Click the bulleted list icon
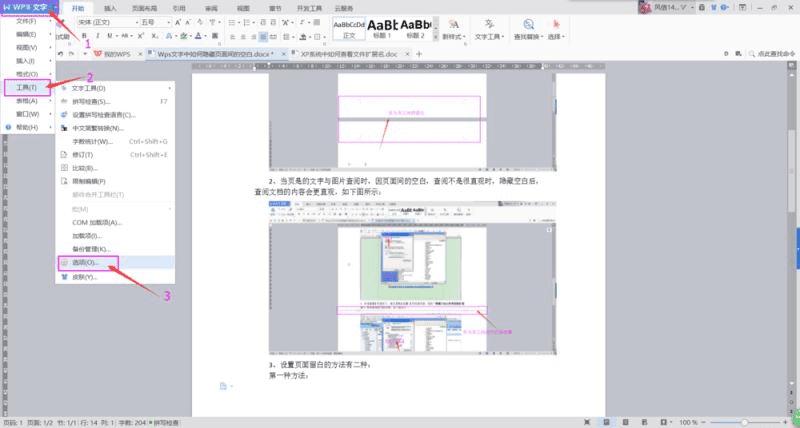 pos(232,22)
